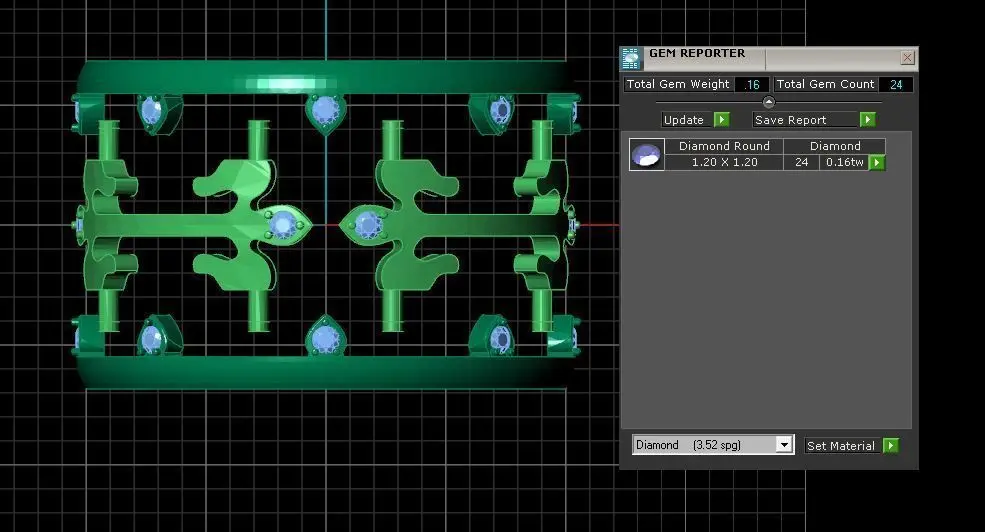Viewport: 985px width, 532px height.
Task: Click the green arrow beside Update
Action: point(722,119)
